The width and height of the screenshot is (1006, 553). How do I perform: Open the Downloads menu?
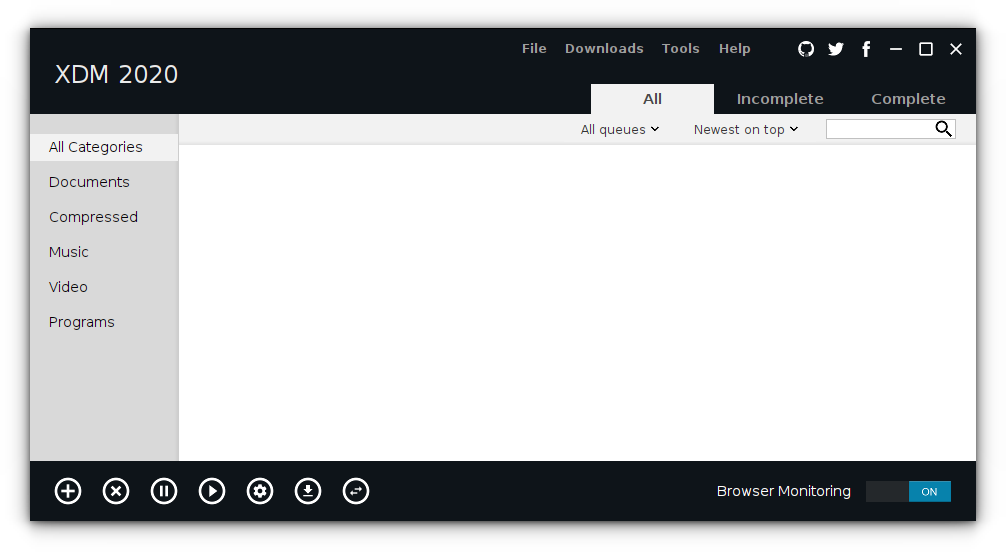pyautogui.click(x=604, y=49)
